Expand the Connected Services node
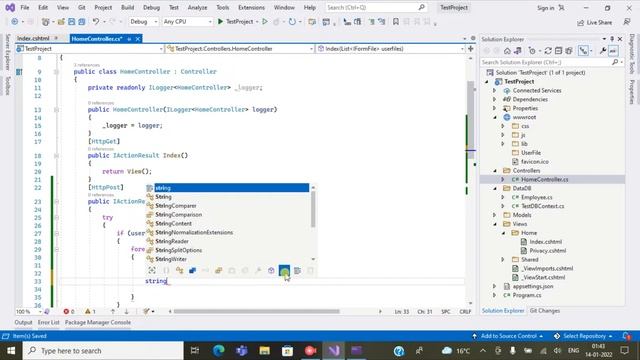Viewport: 640px width, 360px height. [x=494, y=91]
